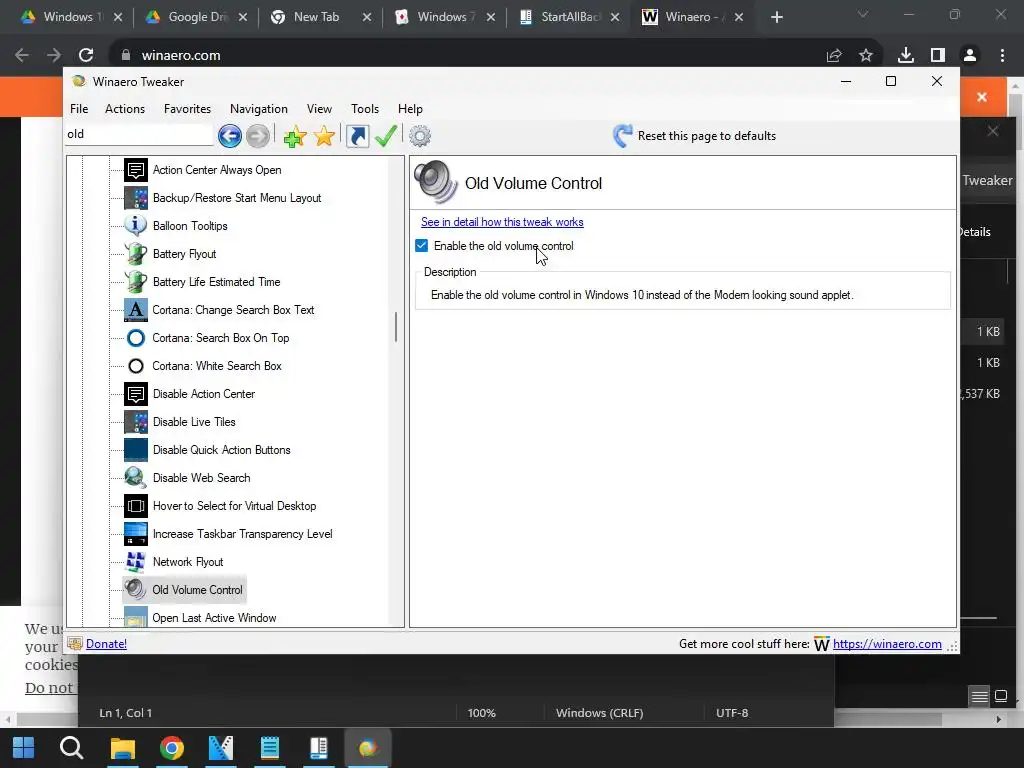Viewport: 1024px width, 768px height.
Task: Click the Network Flyout icon
Action: pos(136,562)
